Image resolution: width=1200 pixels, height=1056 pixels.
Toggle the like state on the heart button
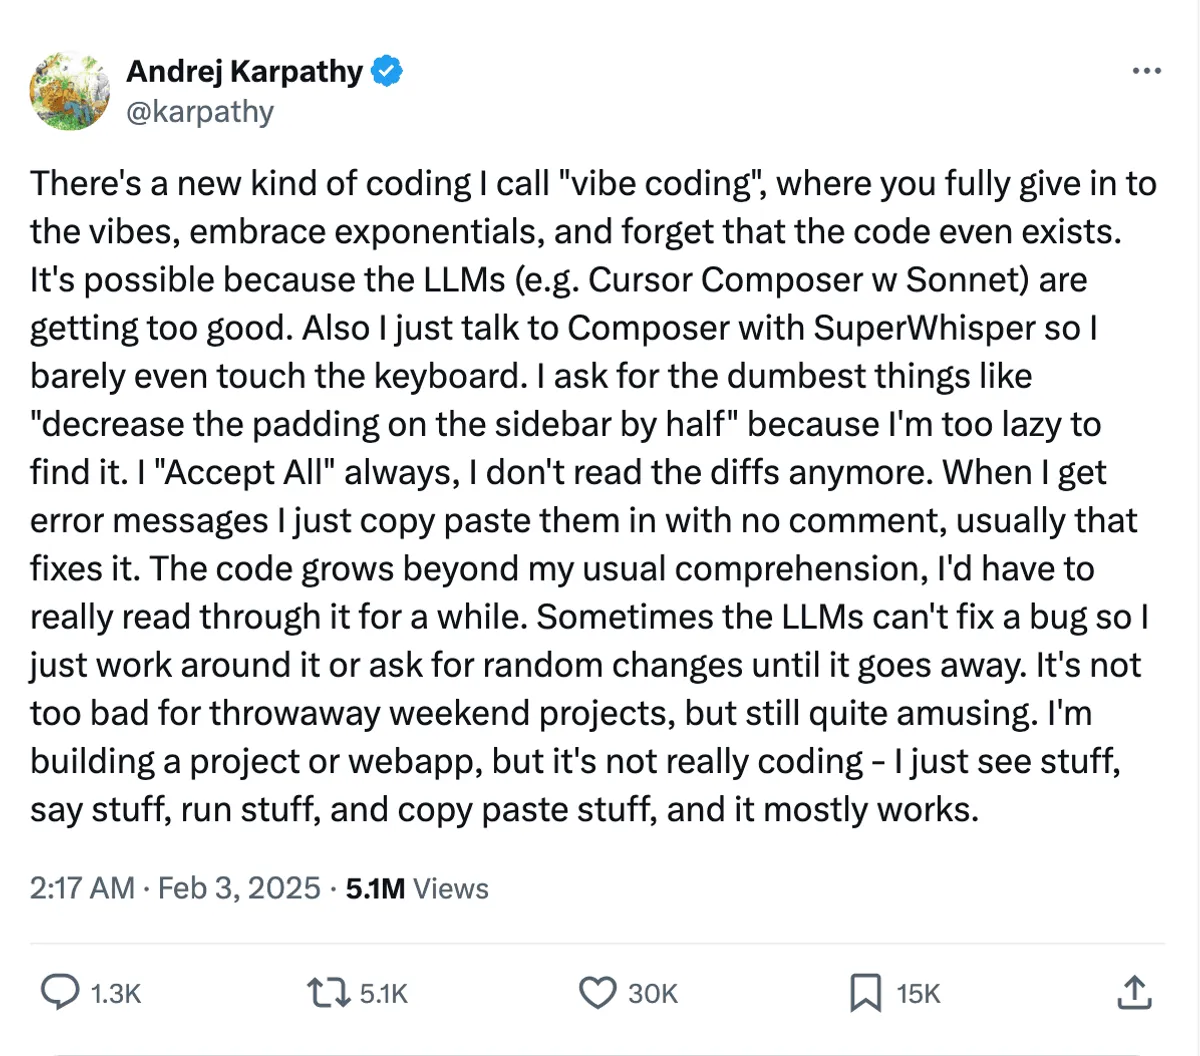(597, 993)
